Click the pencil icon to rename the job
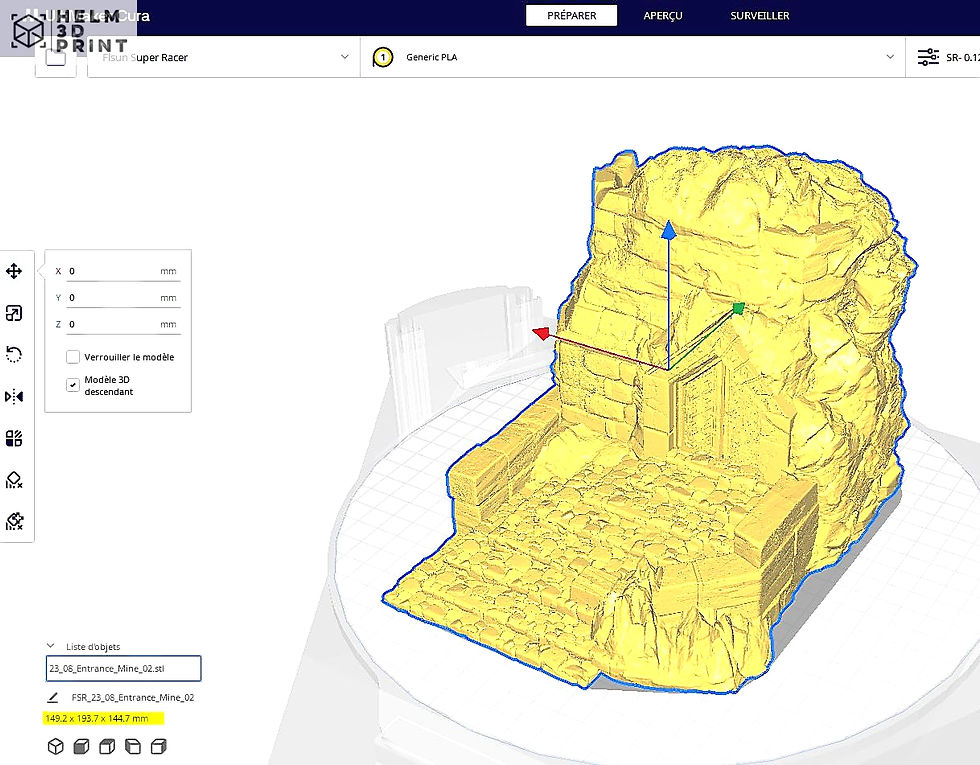980x765 pixels. pos(52,698)
